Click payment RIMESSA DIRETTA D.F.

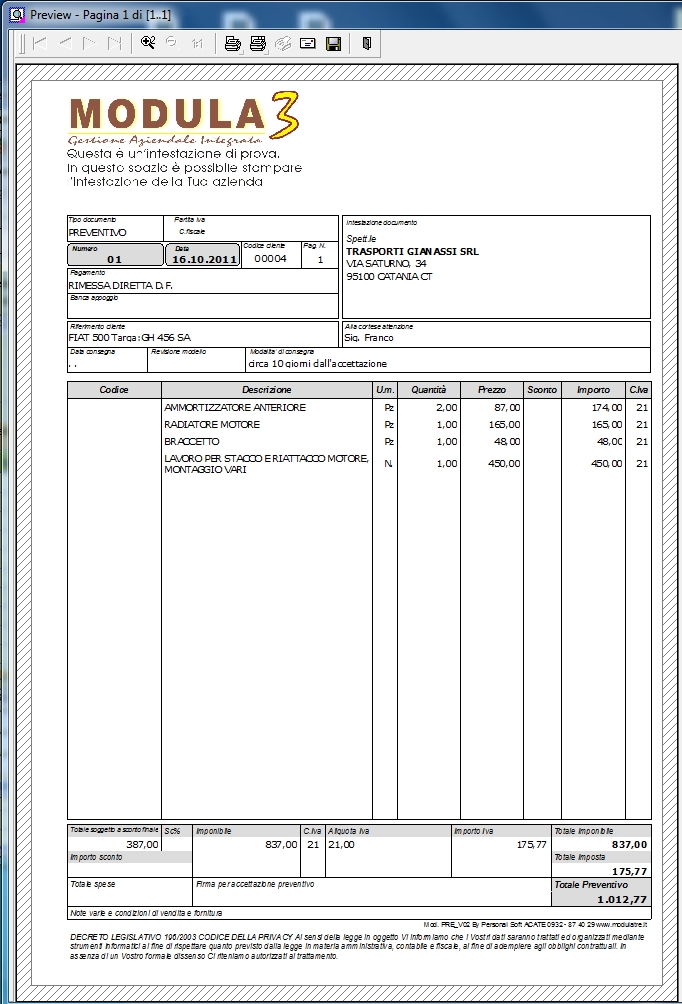(120, 286)
